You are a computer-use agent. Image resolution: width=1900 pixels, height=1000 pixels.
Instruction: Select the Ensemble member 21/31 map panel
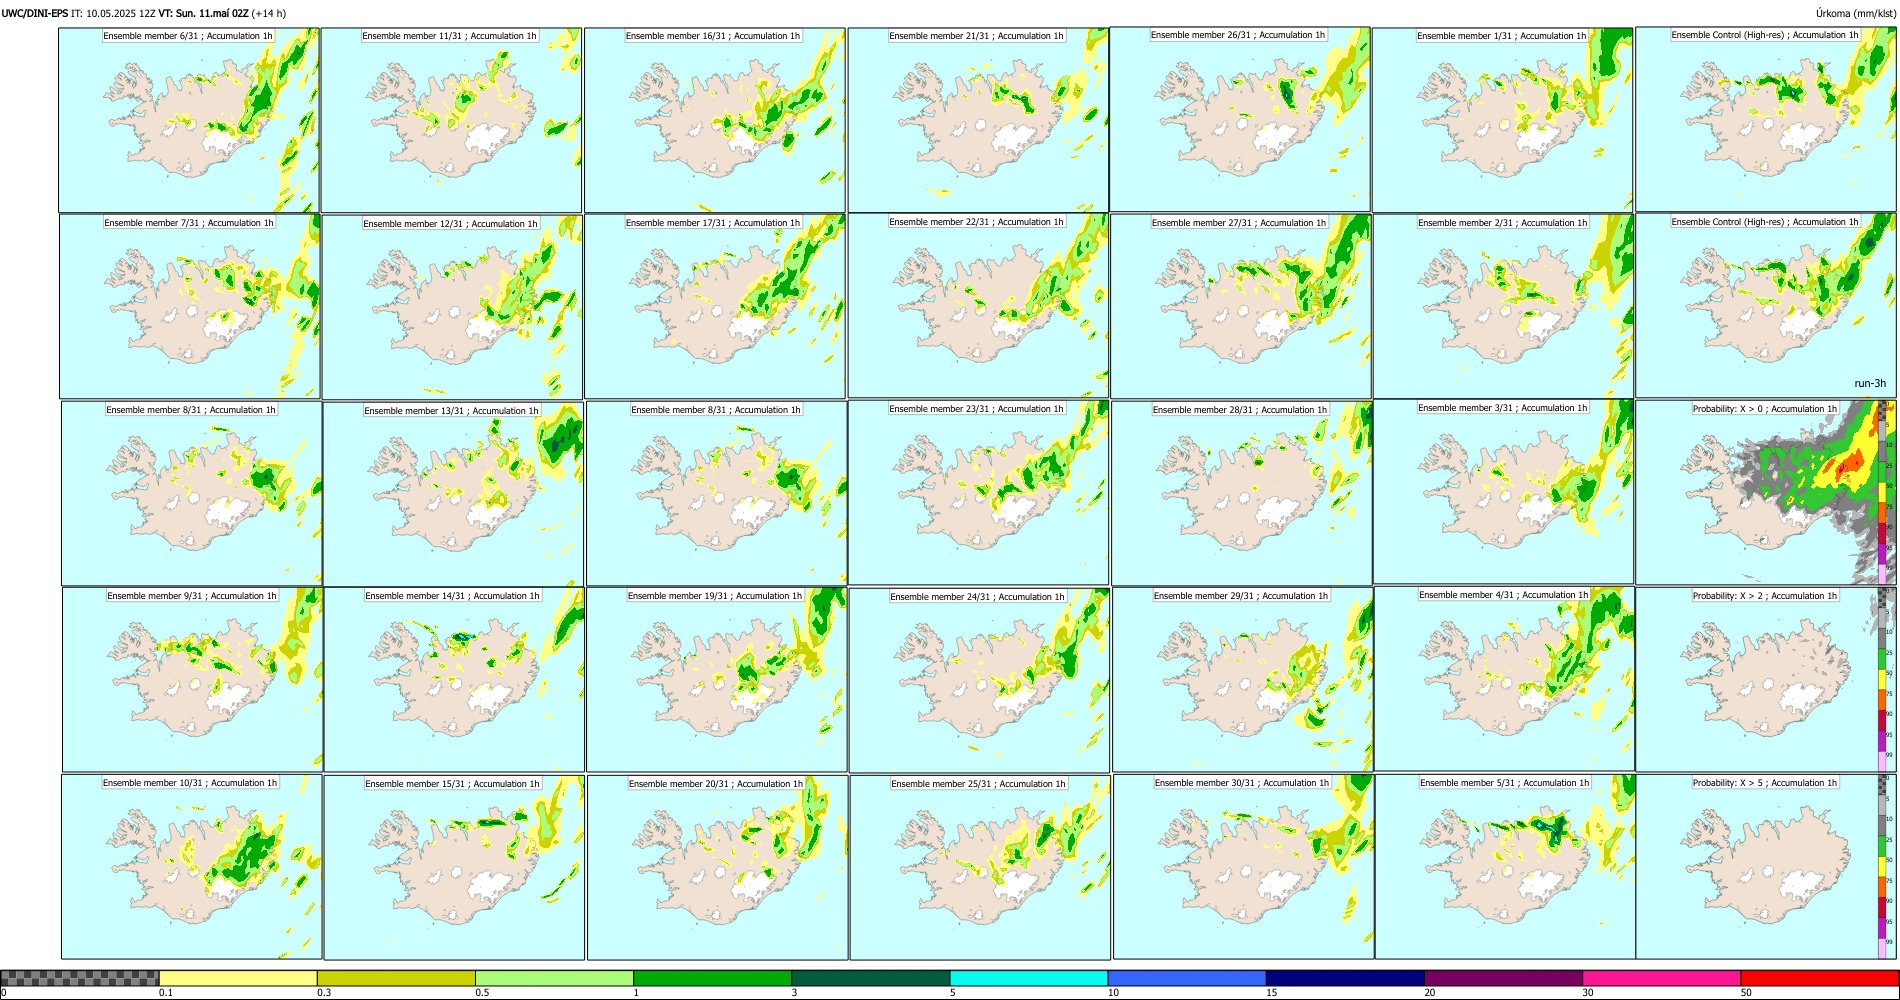pos(978,120)
